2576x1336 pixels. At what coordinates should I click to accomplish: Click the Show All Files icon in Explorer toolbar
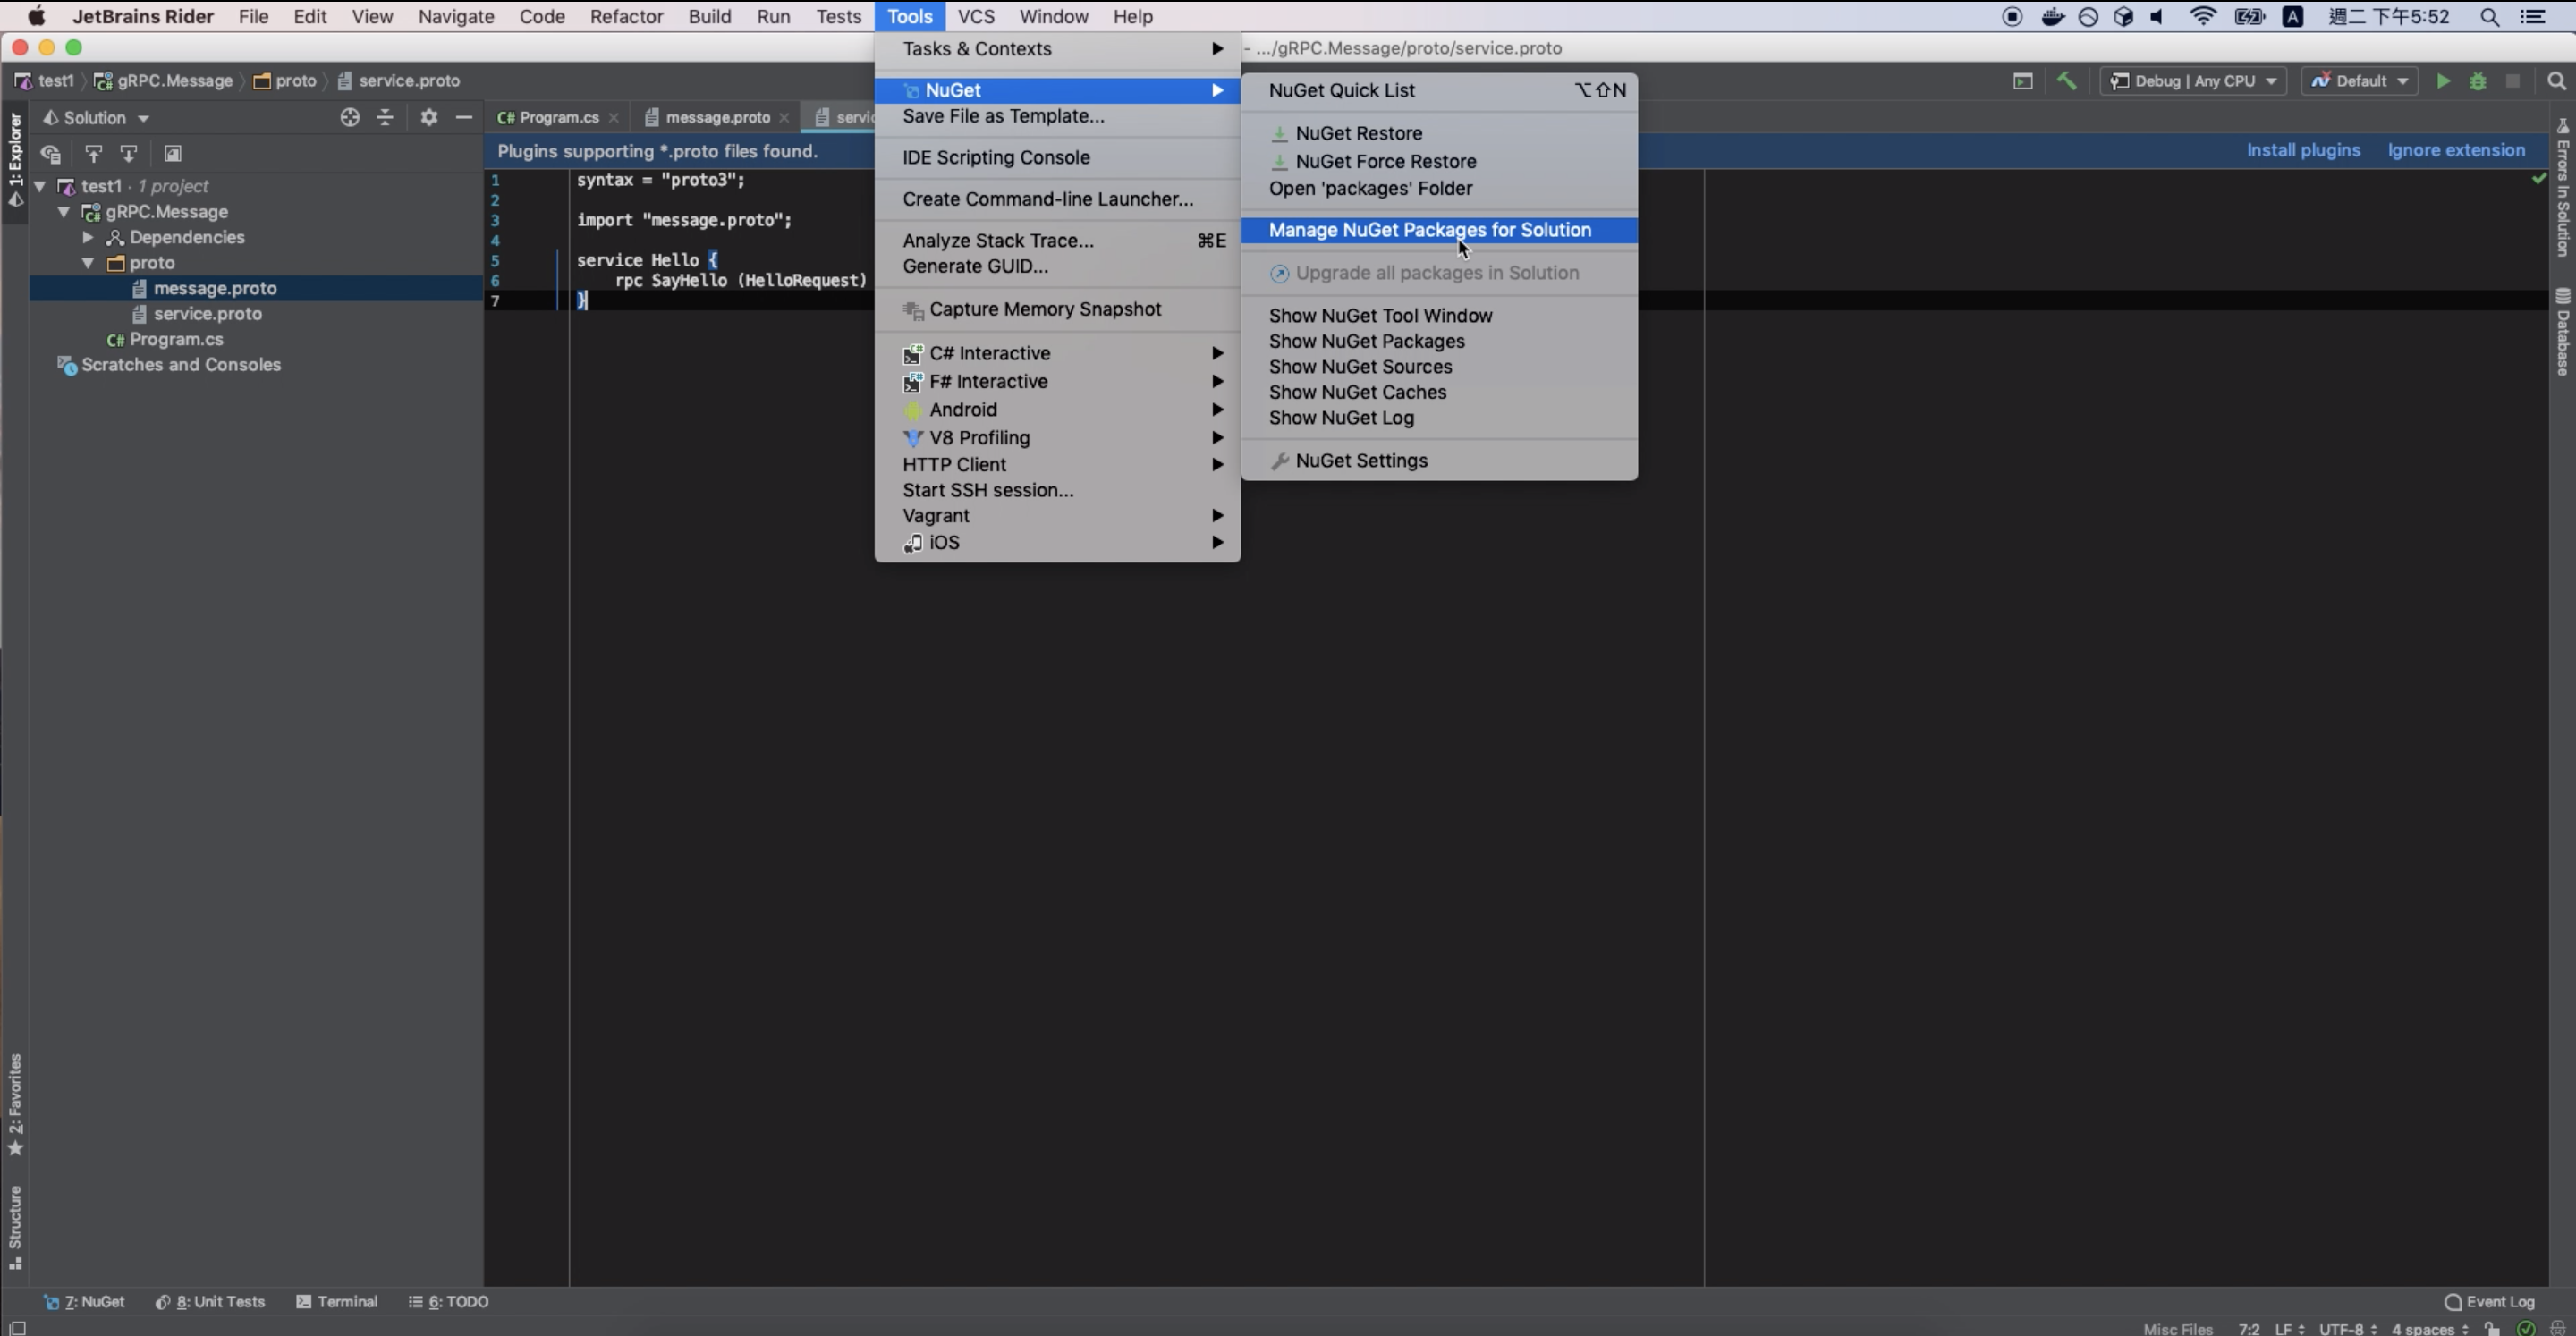coord(173,153)
